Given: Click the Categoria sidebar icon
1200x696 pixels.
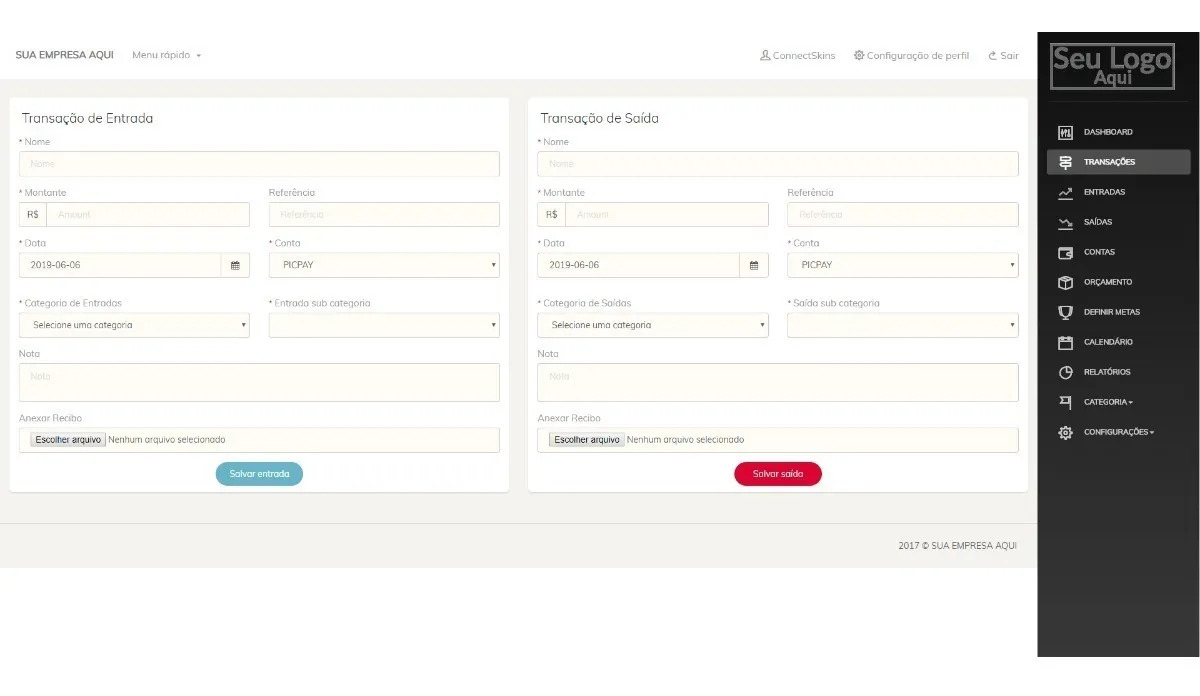Looking at the screenshot, I should coord(1065,402).
